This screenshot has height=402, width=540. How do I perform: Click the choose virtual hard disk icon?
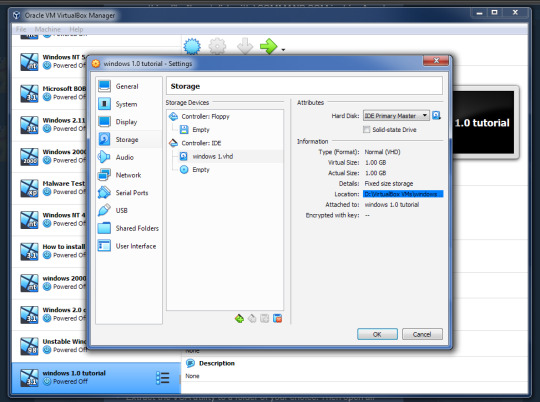(x=436, y=115)
